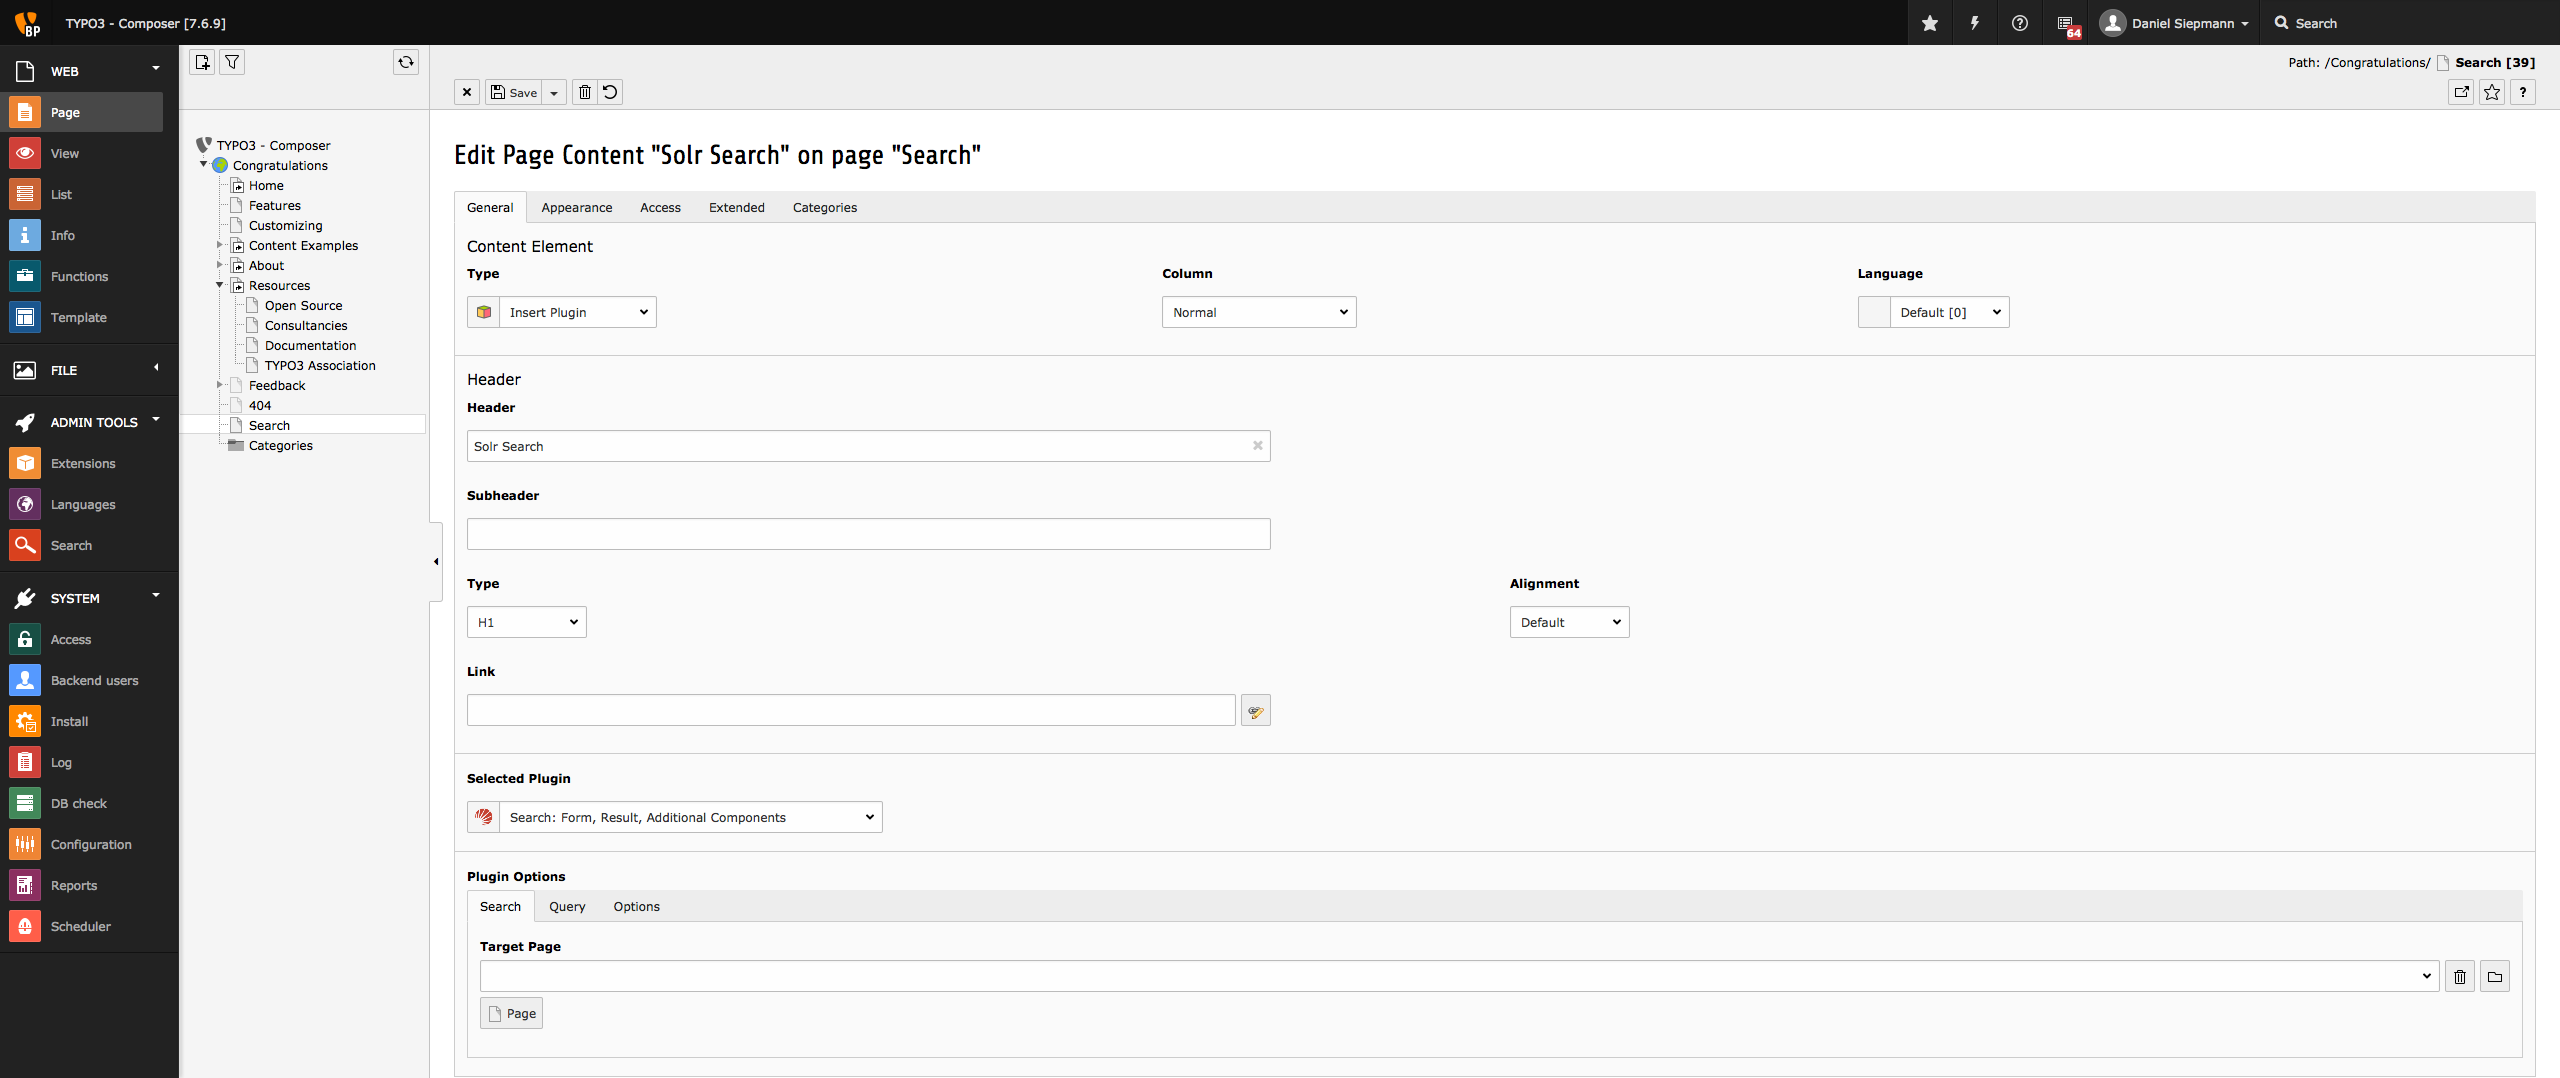Collapse the page tree panel
The image size is (2560, 1078).
[436, 562]
